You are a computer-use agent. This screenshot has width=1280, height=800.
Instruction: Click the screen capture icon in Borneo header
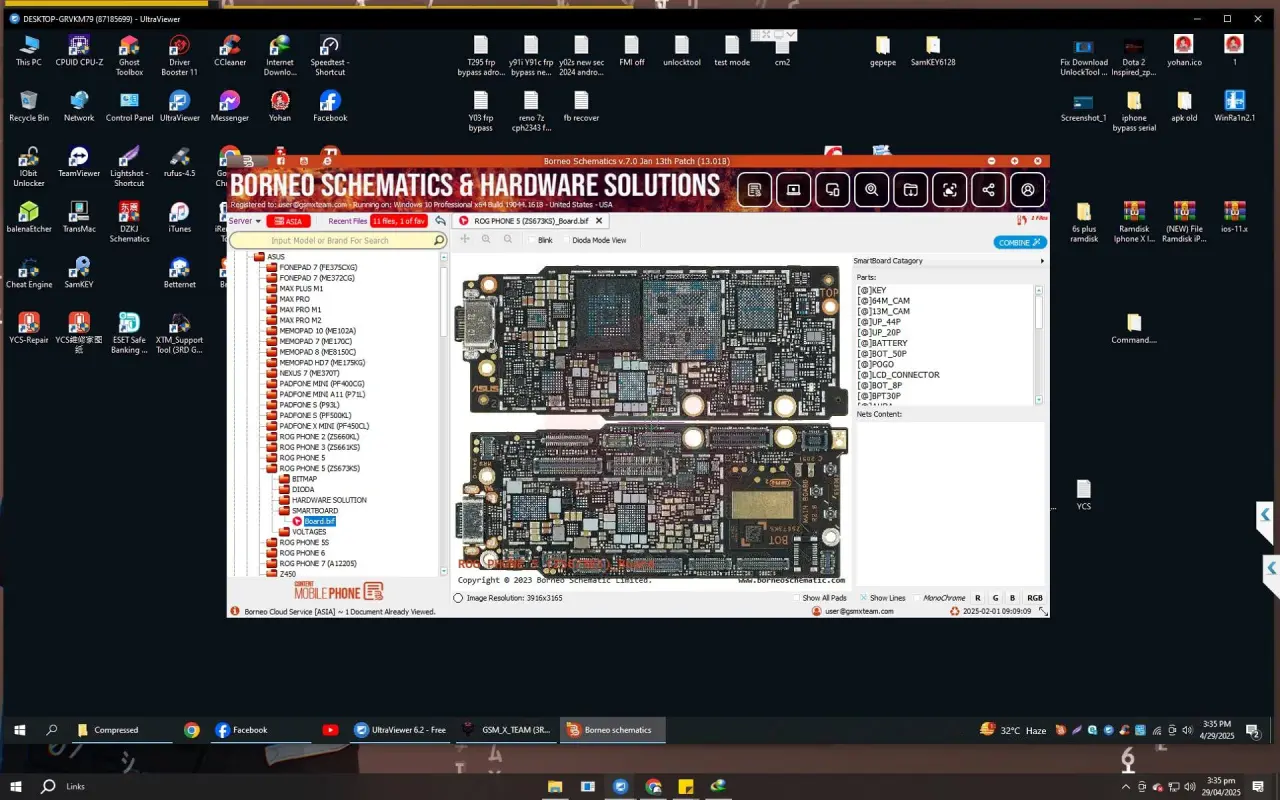(x=950, y=190)
